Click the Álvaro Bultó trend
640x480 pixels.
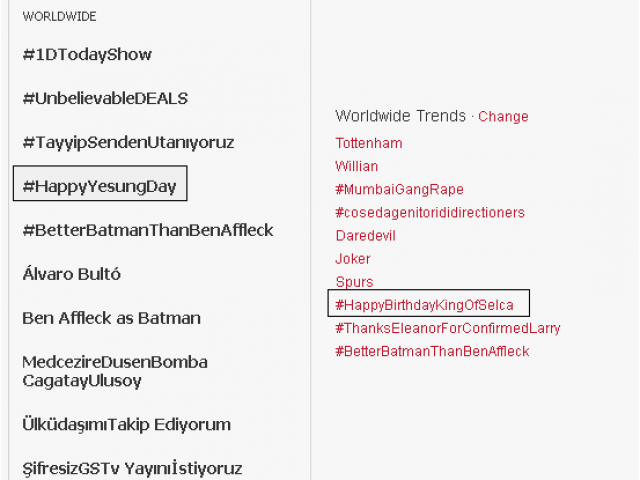click(x=71, y=274)
